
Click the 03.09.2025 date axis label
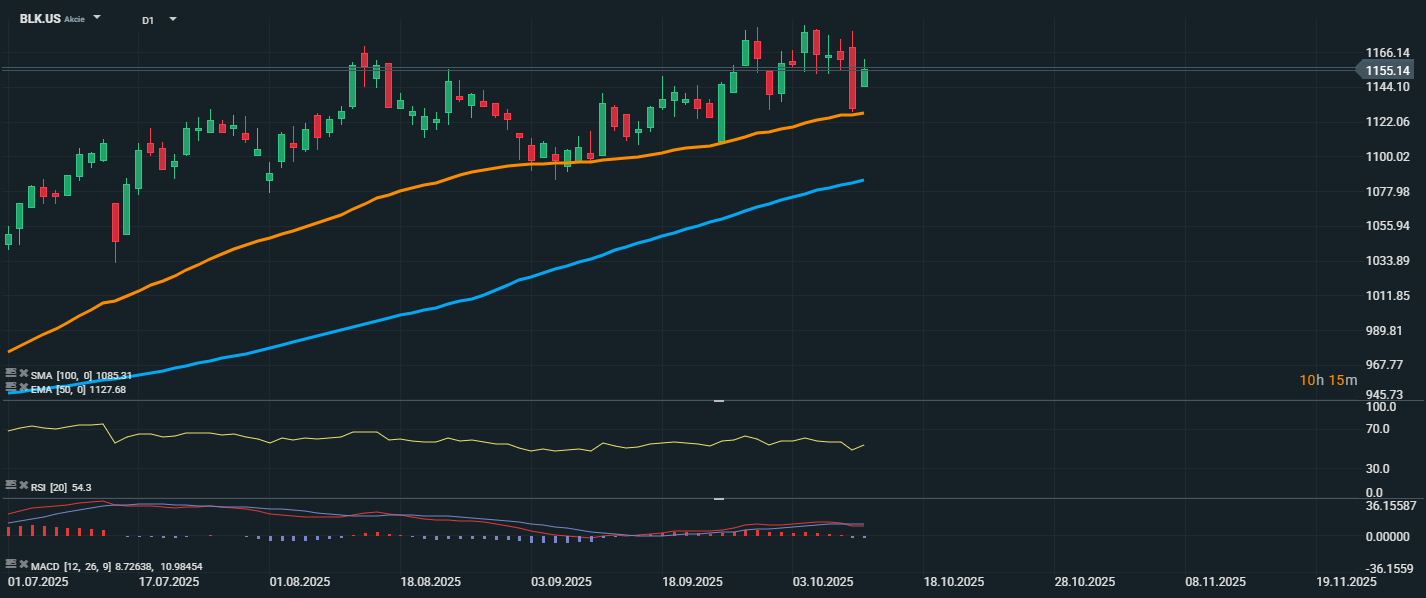pos(561,581)
